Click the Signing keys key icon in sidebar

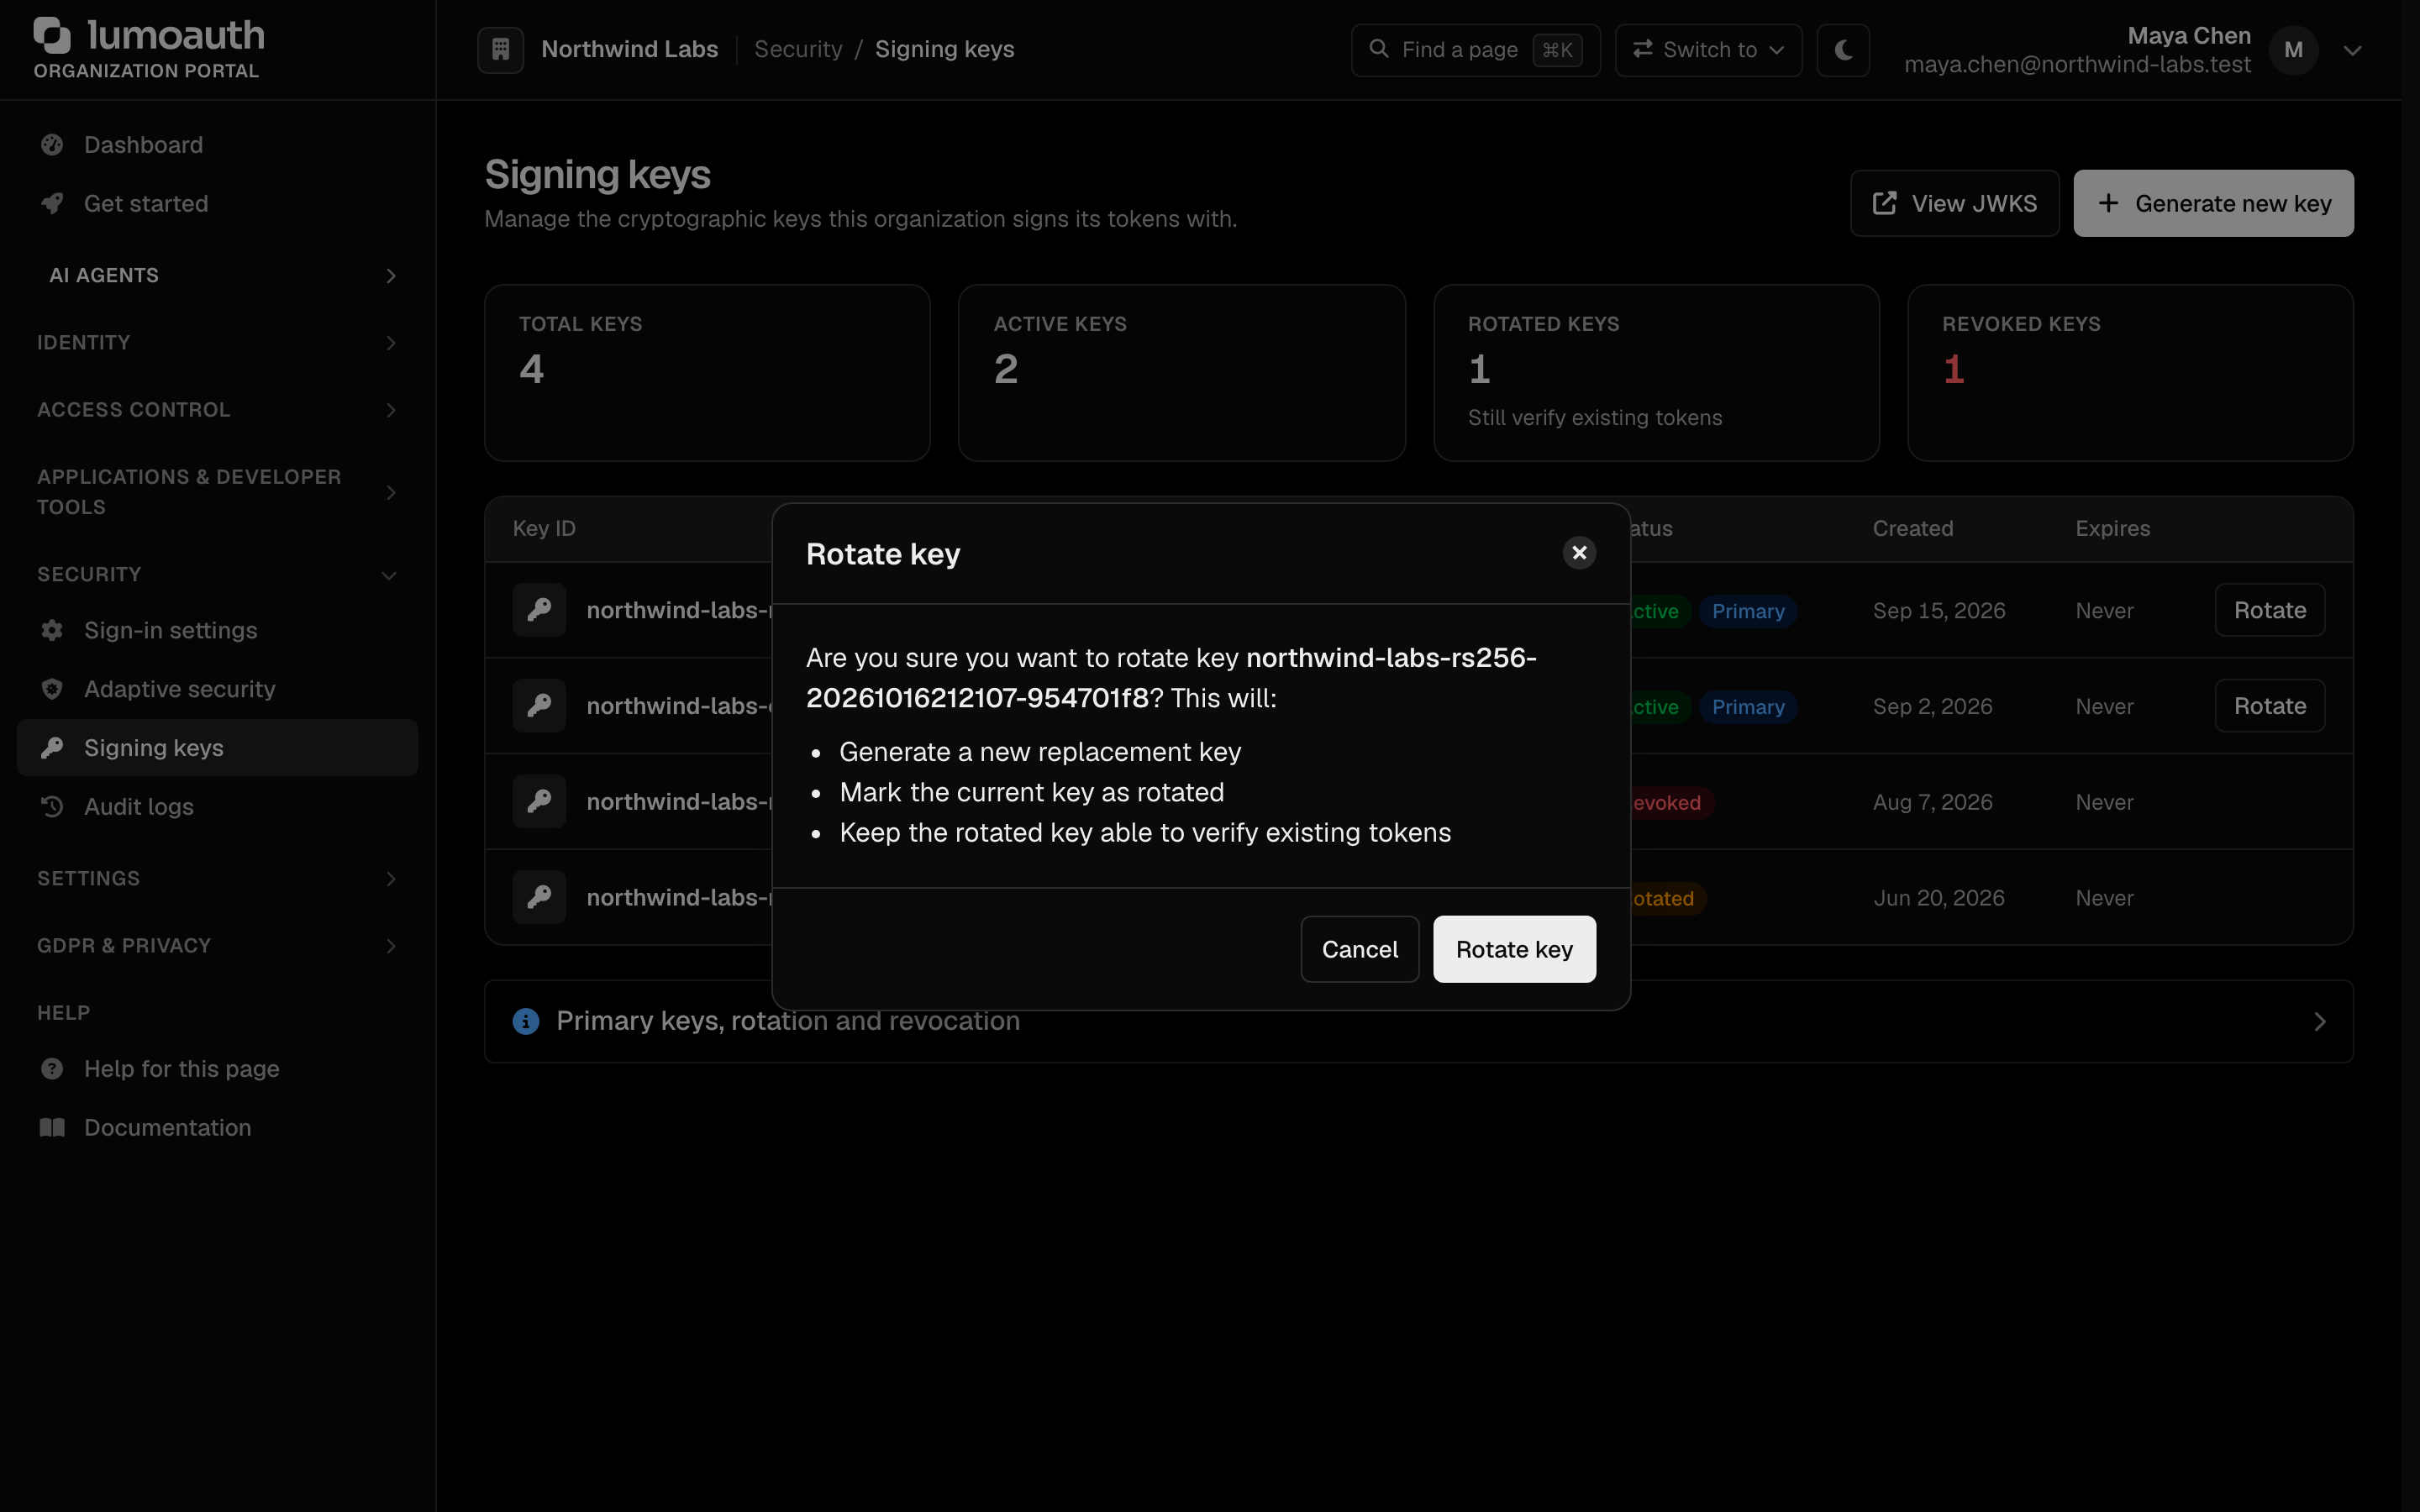[52, 748]
